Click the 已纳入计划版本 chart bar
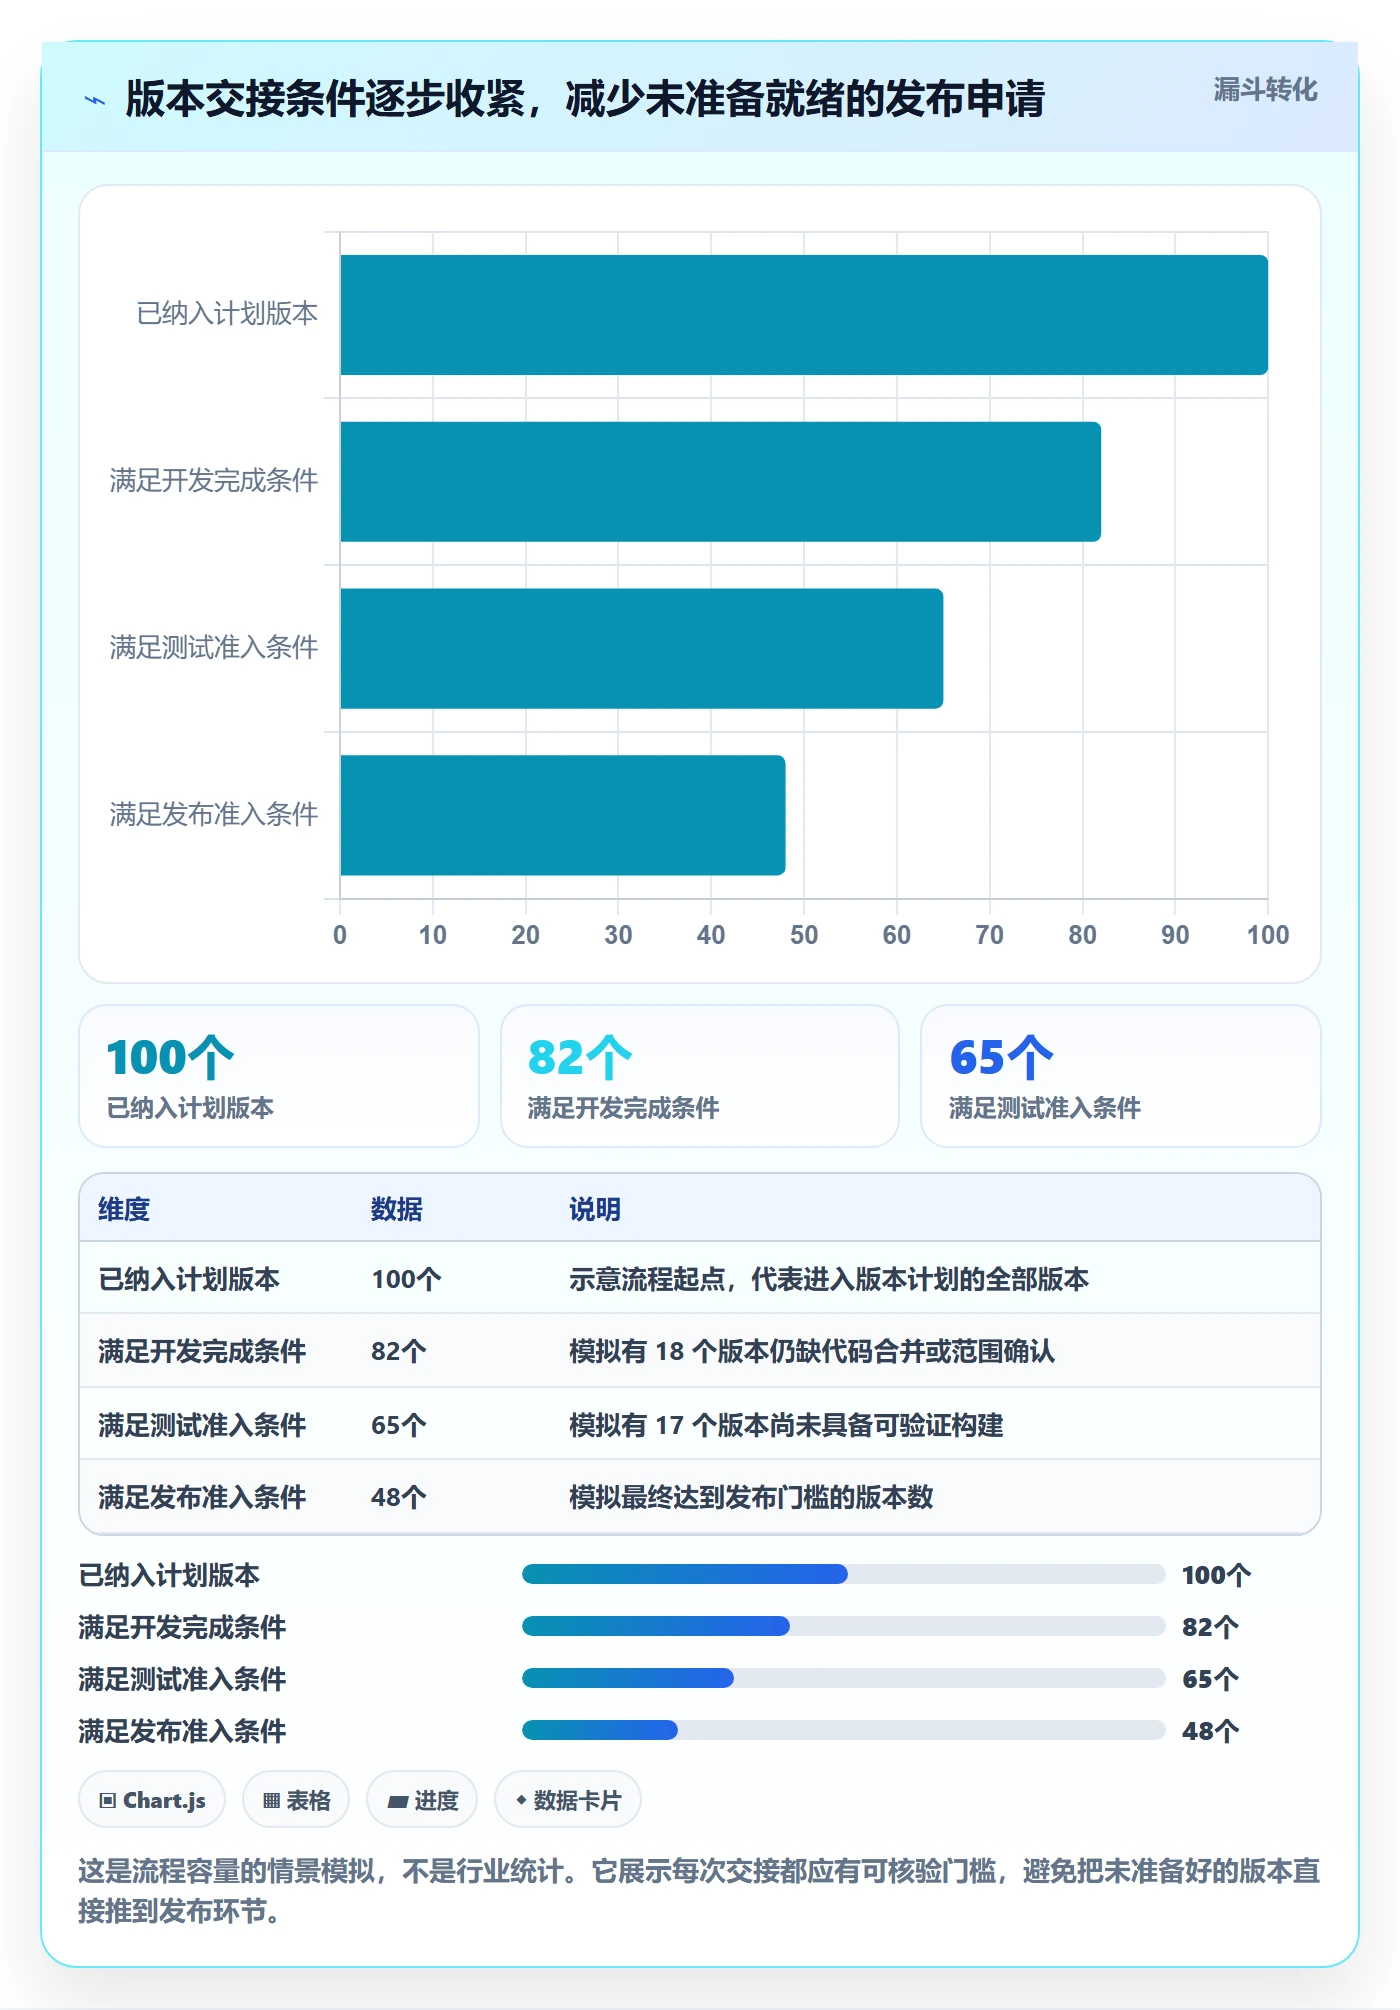Image resolution: width=1400 pixels, height=2010 pixels. point(804,315)
